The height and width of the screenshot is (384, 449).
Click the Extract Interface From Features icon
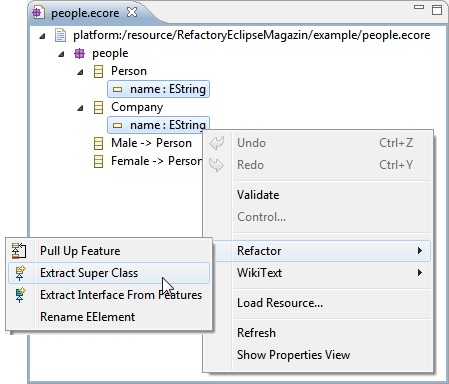tap(20, 295)
